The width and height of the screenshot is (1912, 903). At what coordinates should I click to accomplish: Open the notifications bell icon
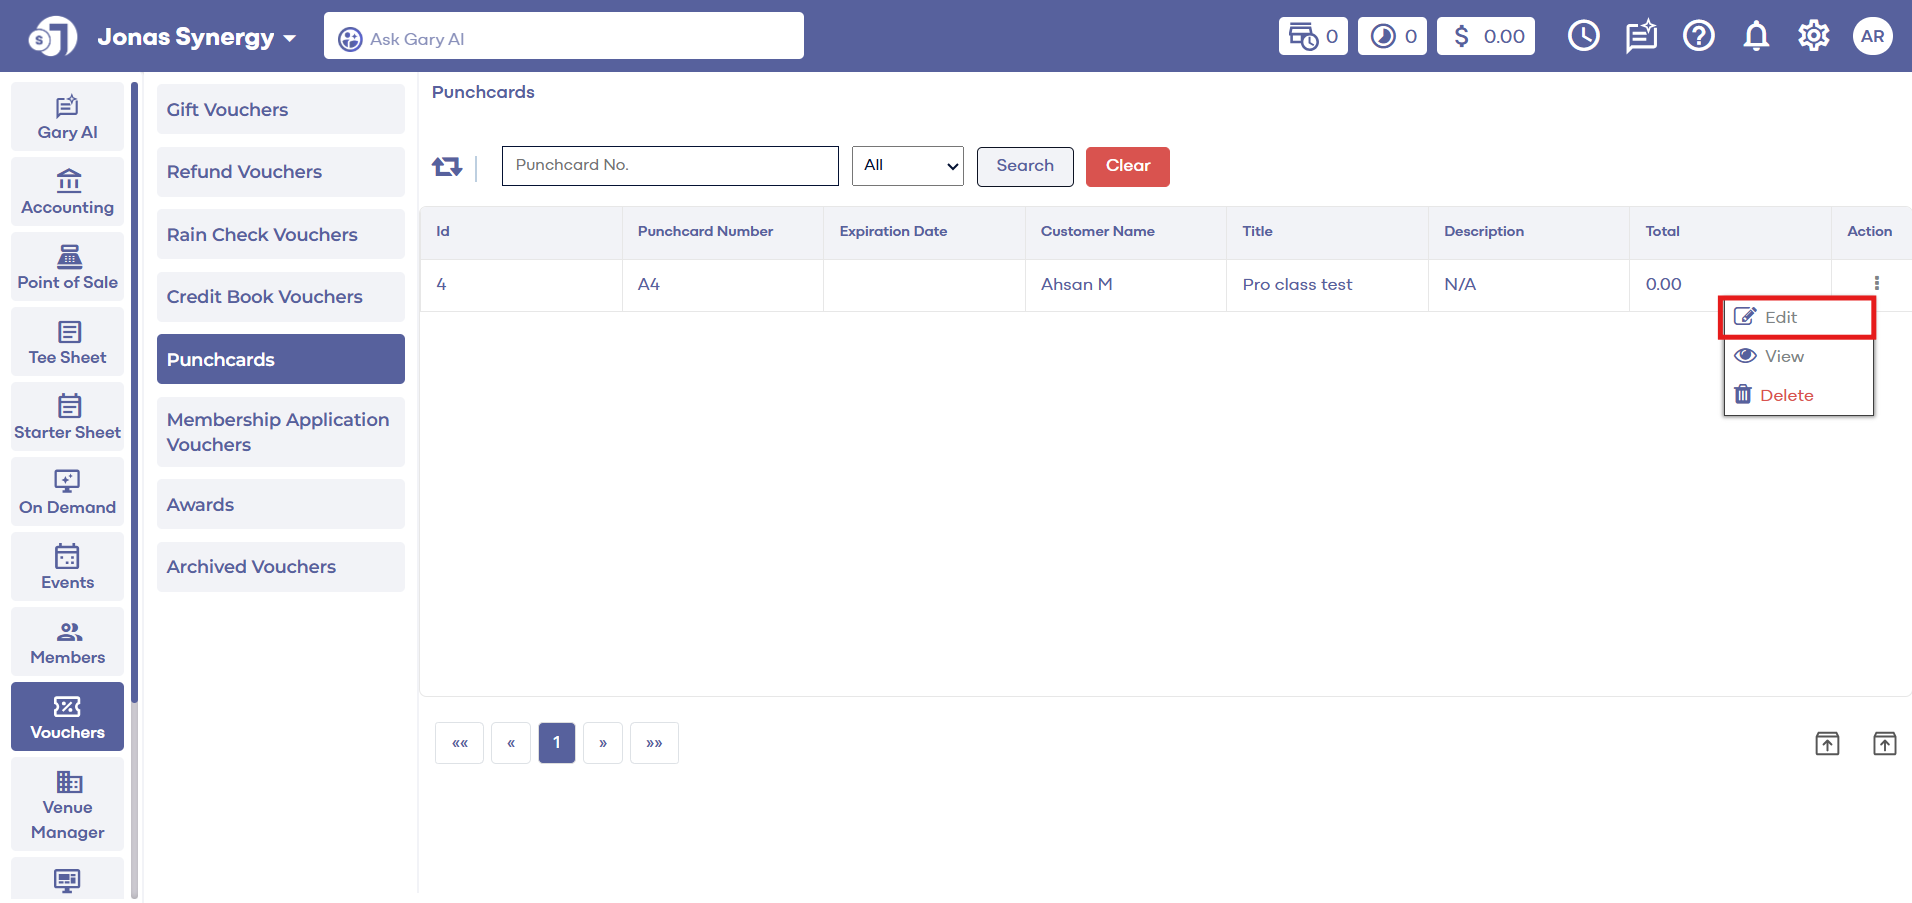pyautogui.click(x=1756, y=37)
